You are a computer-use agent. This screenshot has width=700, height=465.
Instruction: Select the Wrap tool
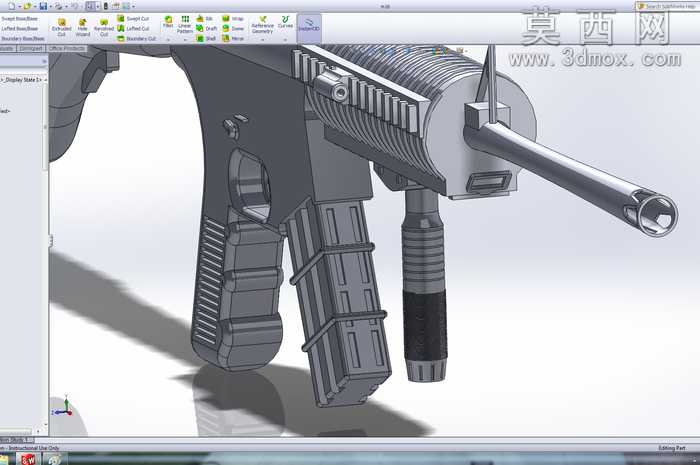(x=233, y=18)
